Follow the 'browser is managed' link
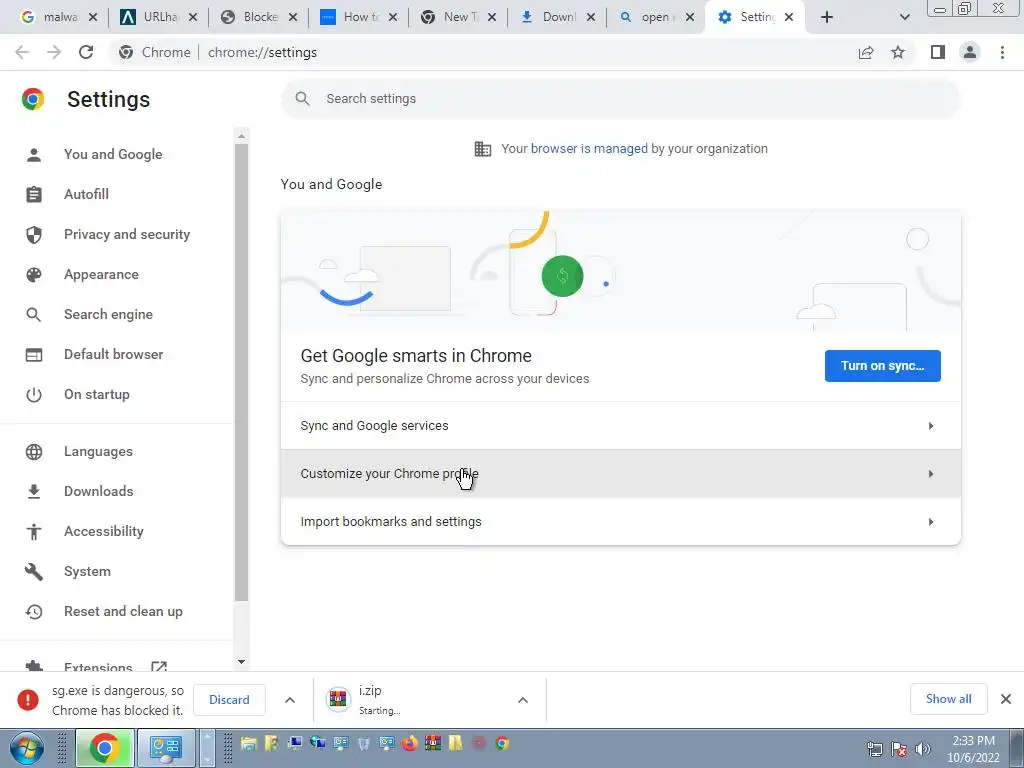Image resolution: width=1024 pixels, height=768 pixels. (x=589, y=148)
